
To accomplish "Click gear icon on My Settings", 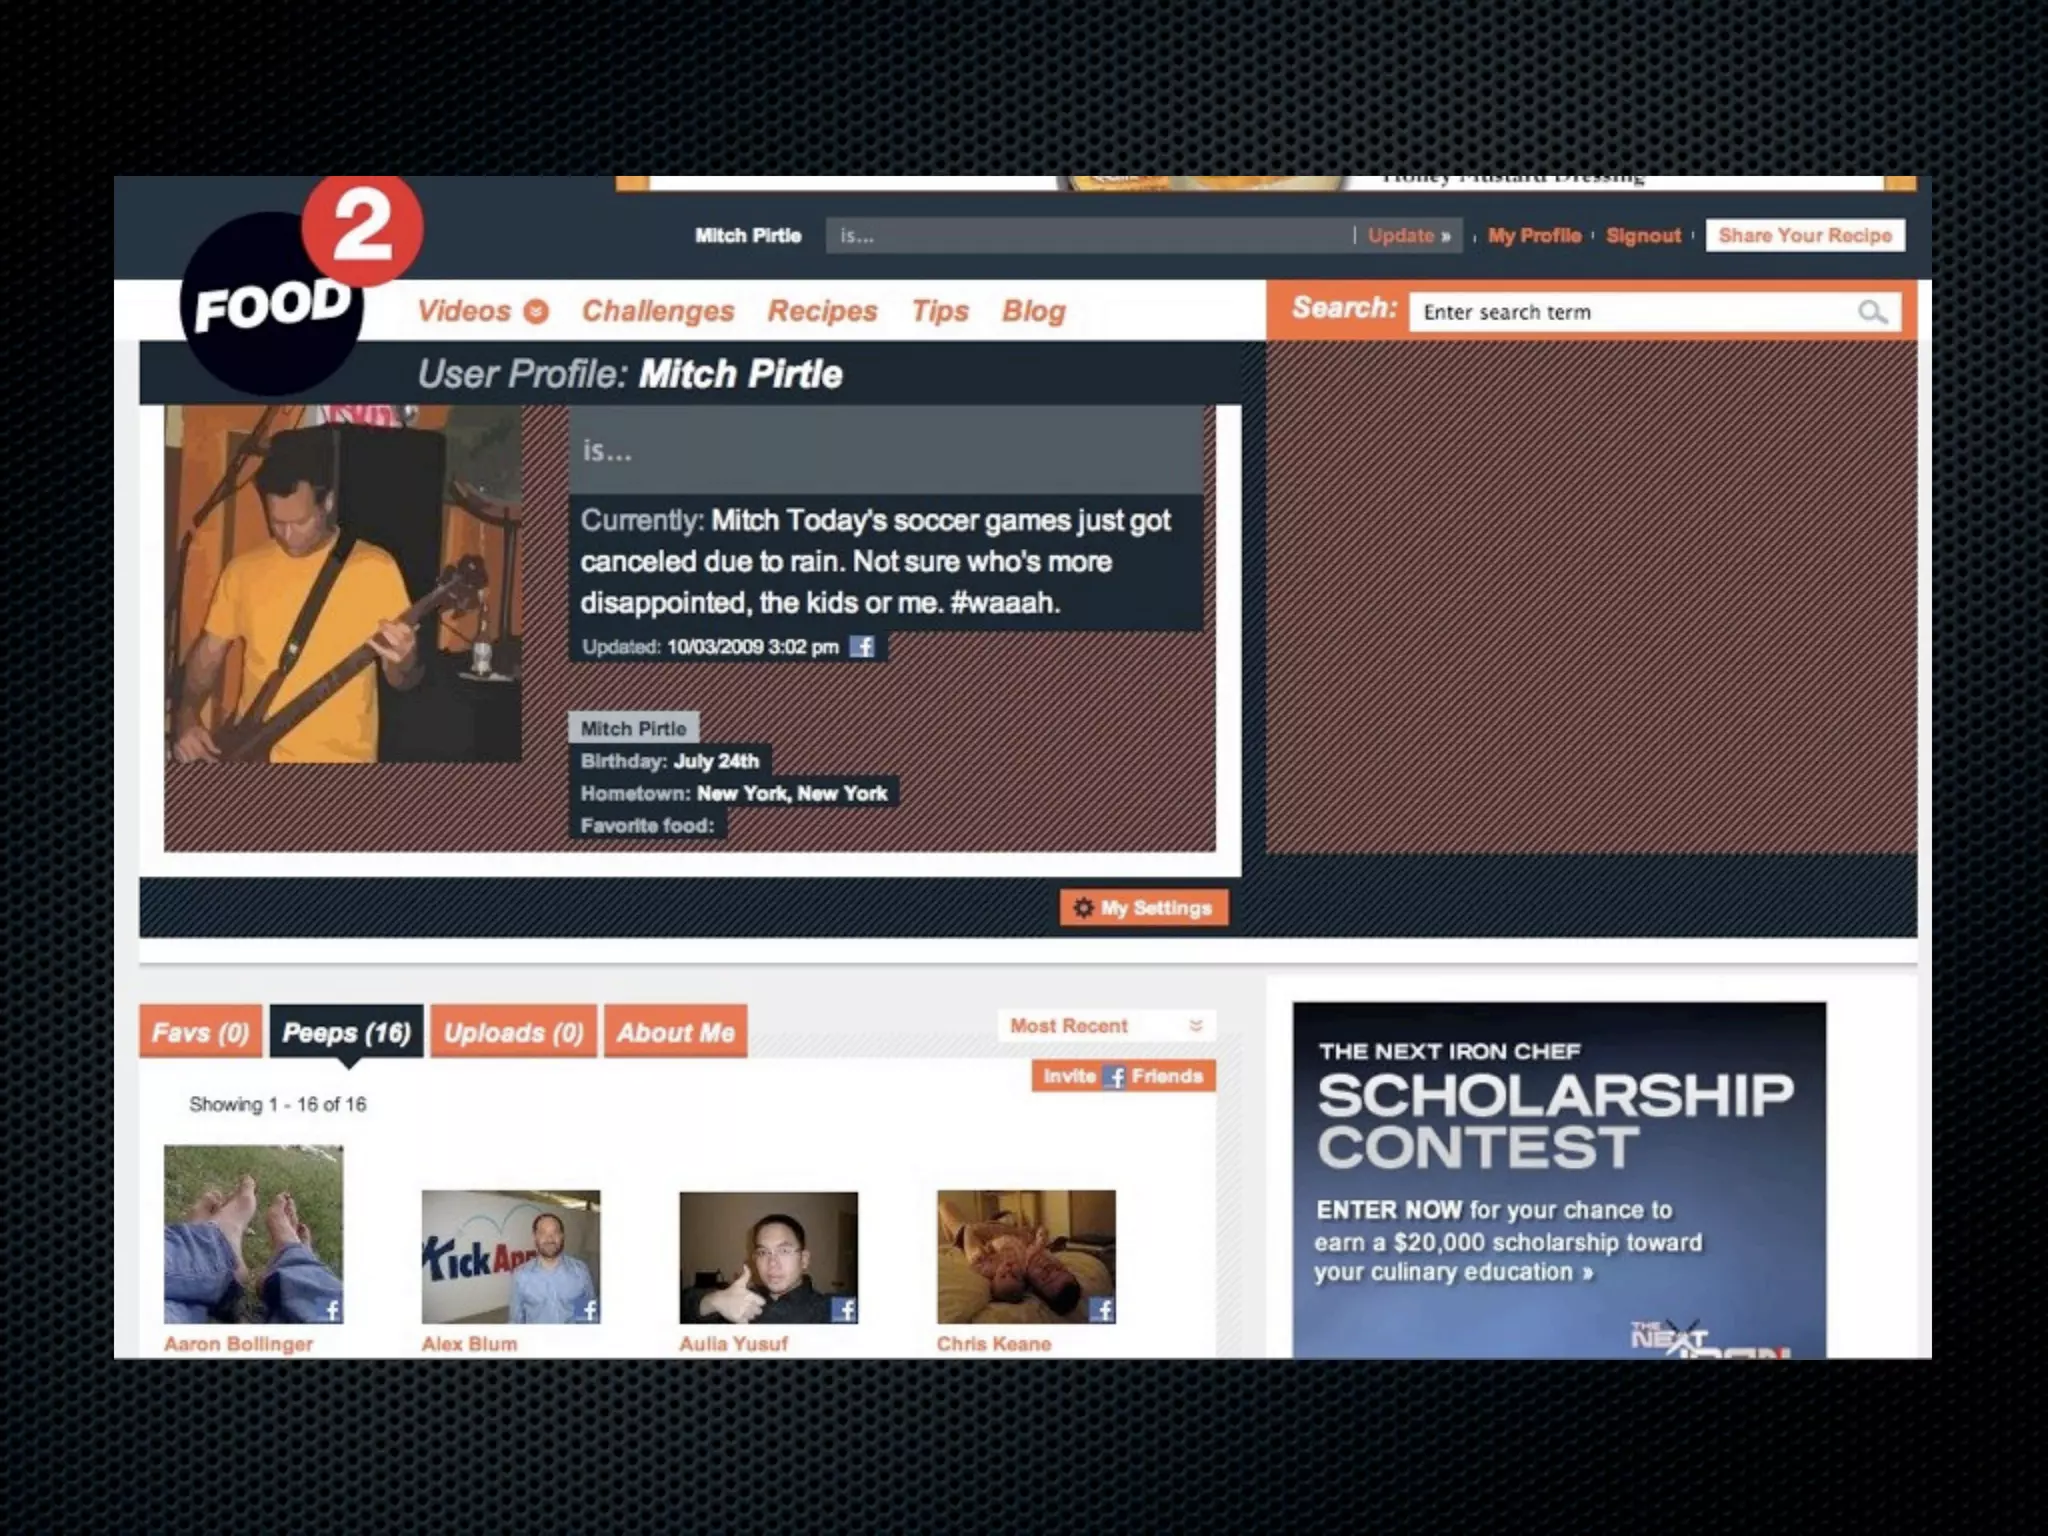I will (1083, 908).
